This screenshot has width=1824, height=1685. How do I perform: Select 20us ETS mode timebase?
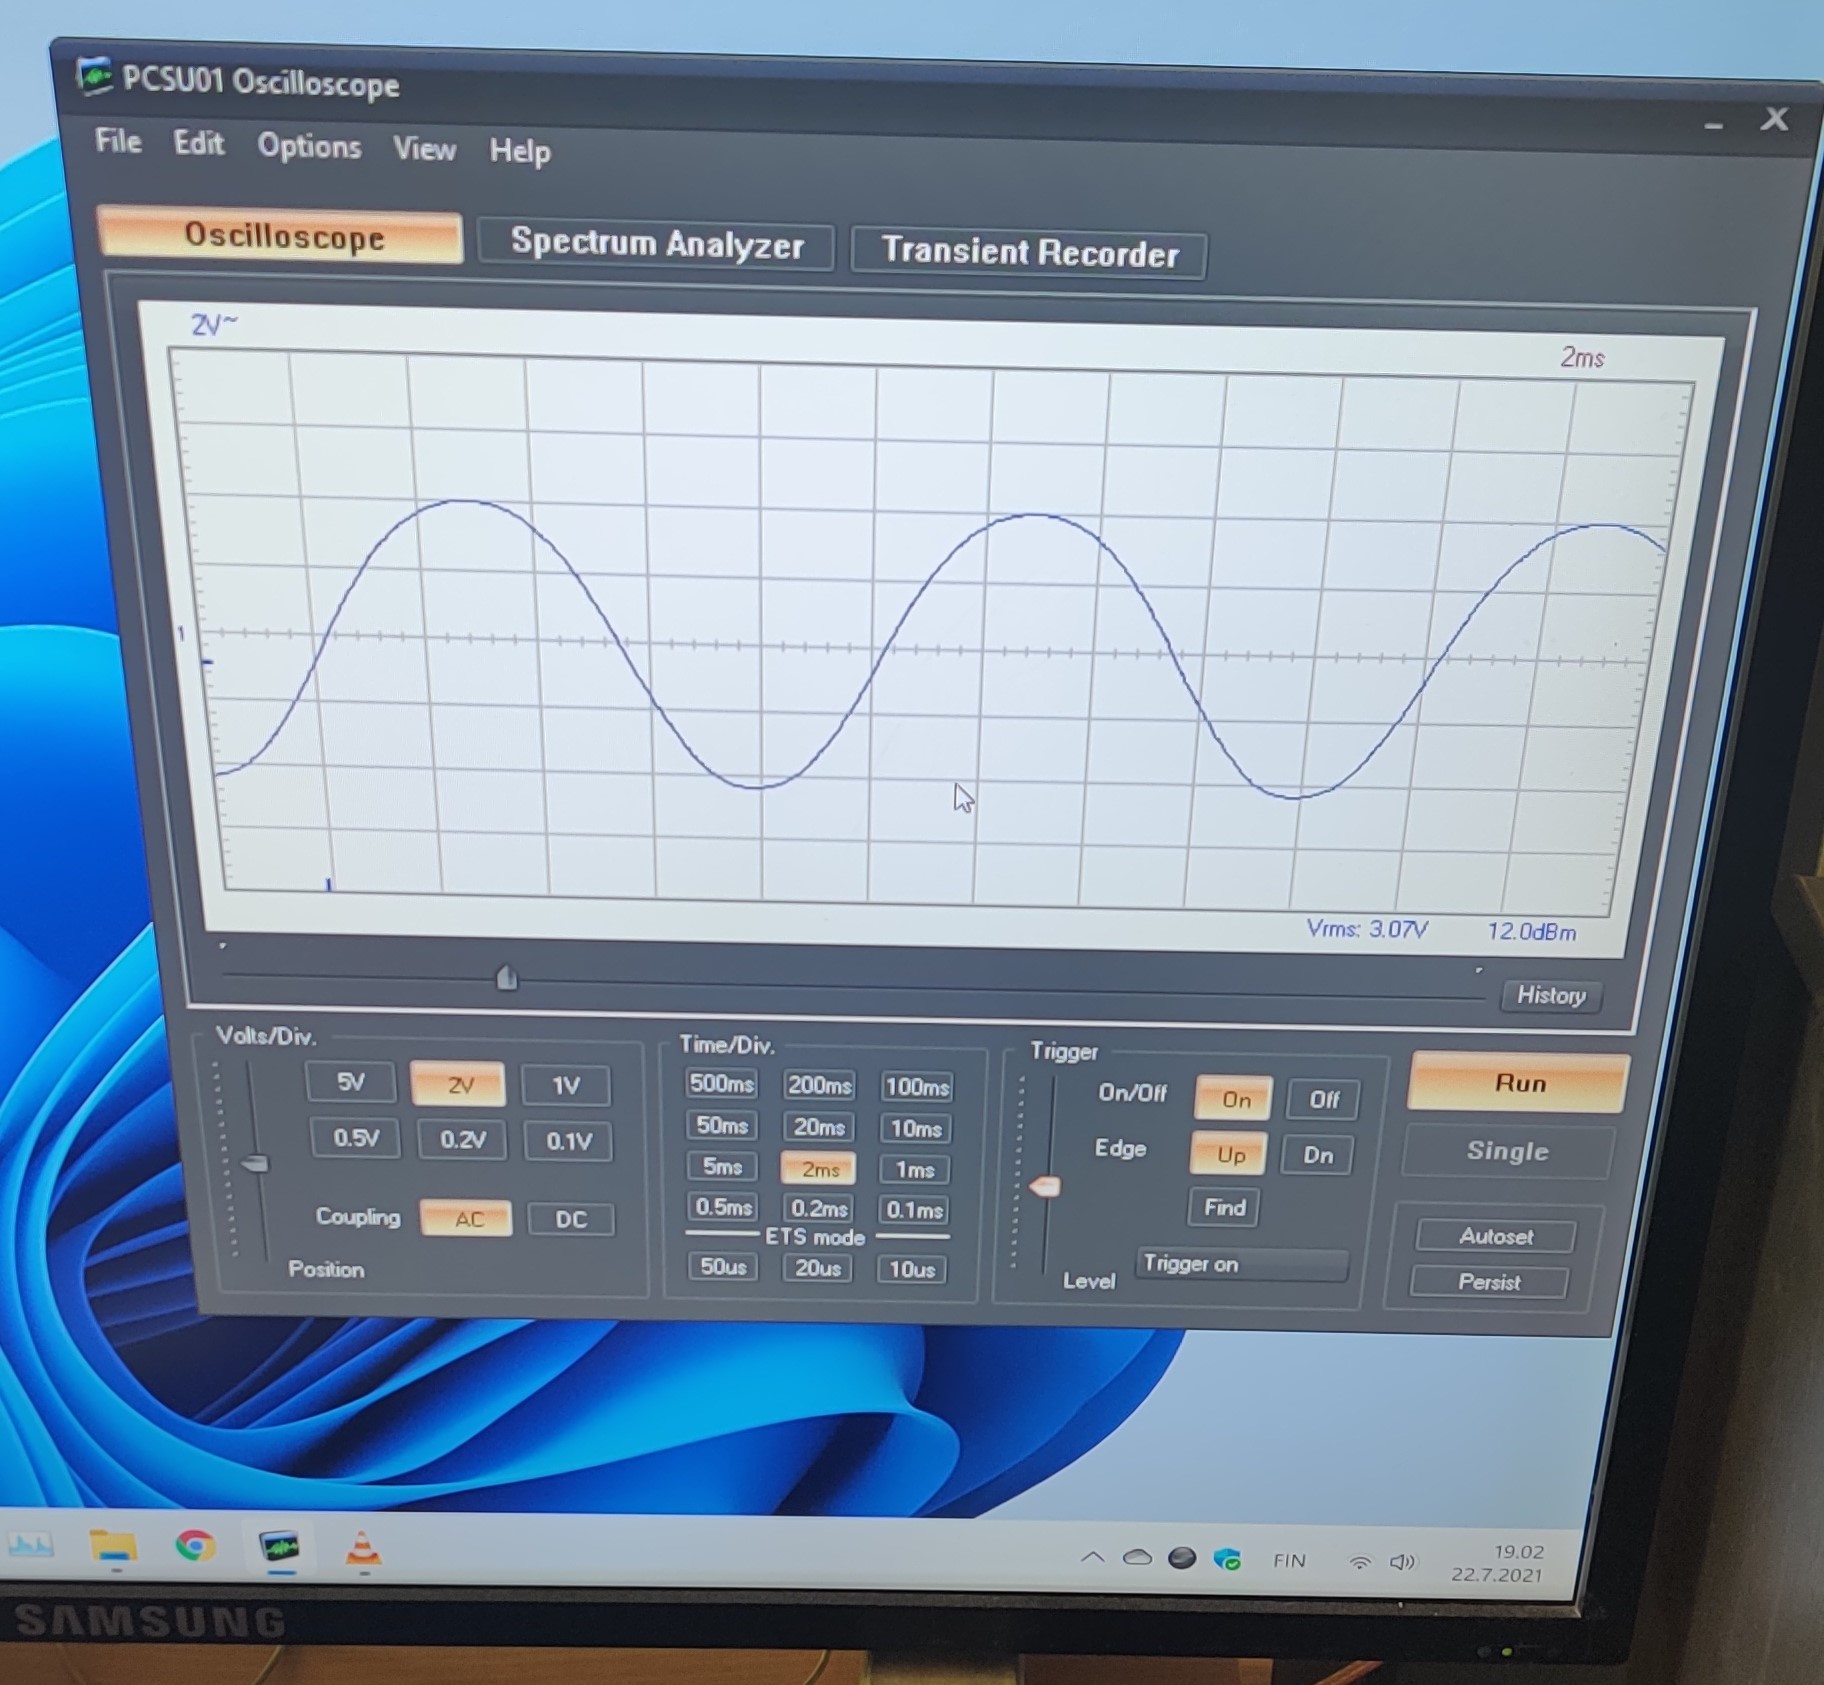[x=817, y=1268]
